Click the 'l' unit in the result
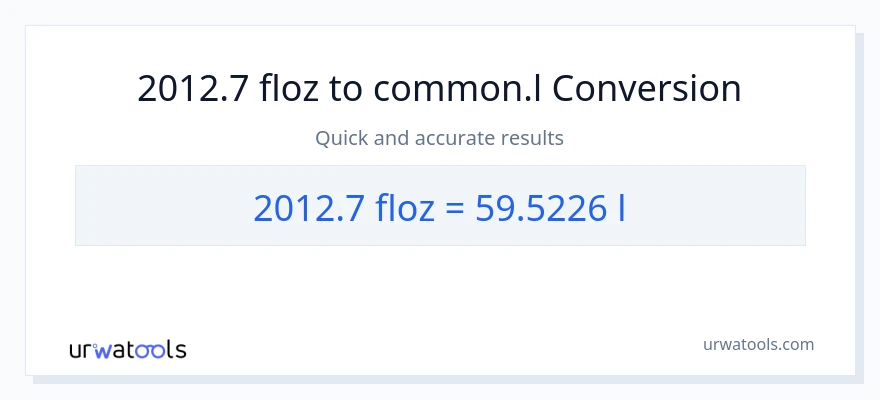This screenshot has width=880, height=400. pos(621,206)
